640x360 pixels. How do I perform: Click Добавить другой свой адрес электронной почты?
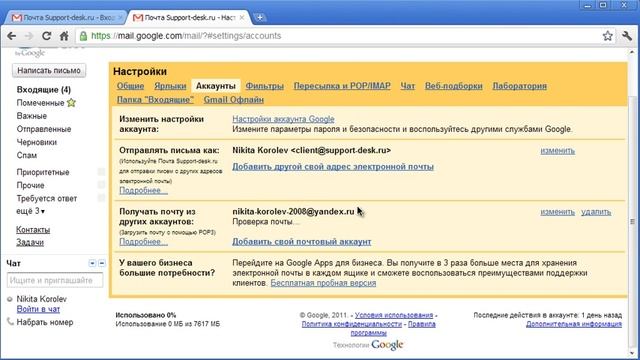[x=333, y=167]
